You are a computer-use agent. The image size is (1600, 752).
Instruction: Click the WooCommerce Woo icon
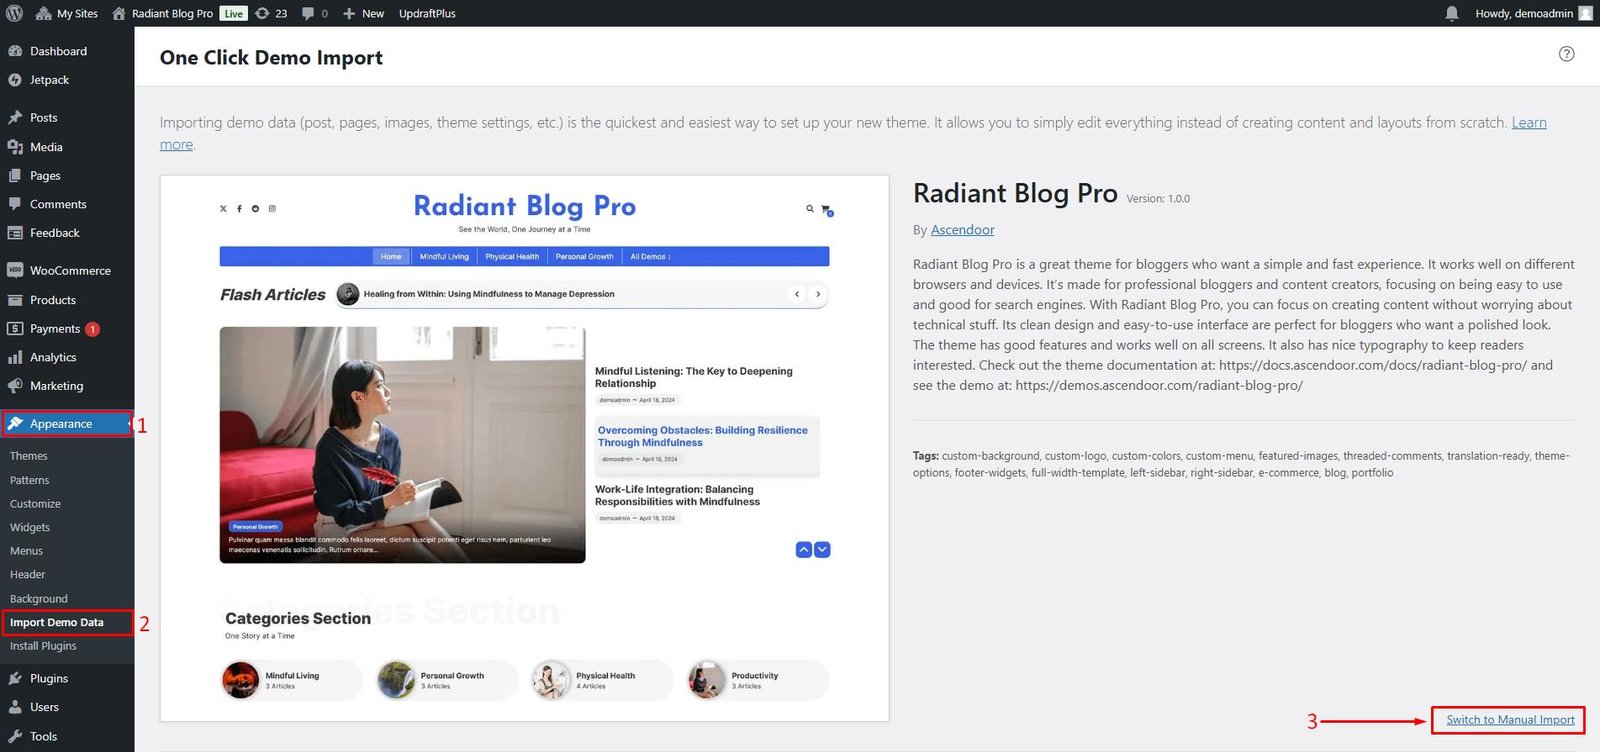15,270
